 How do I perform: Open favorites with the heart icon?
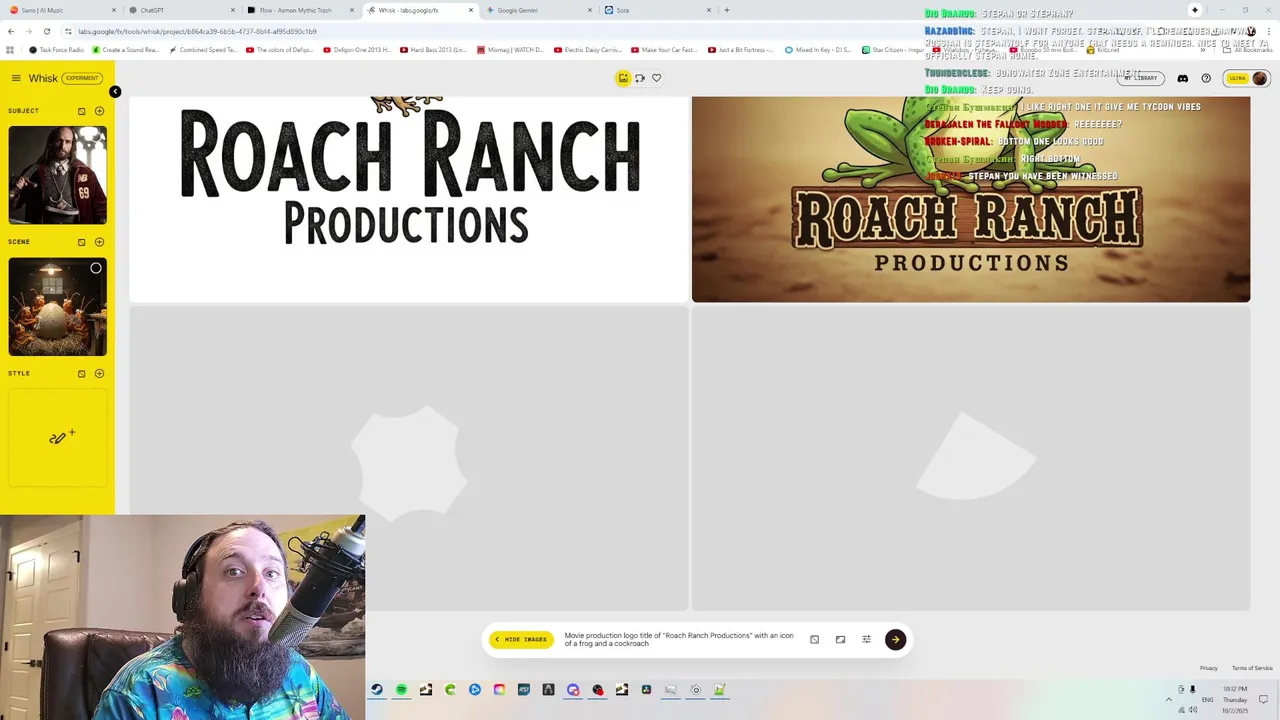coord(657,78)
